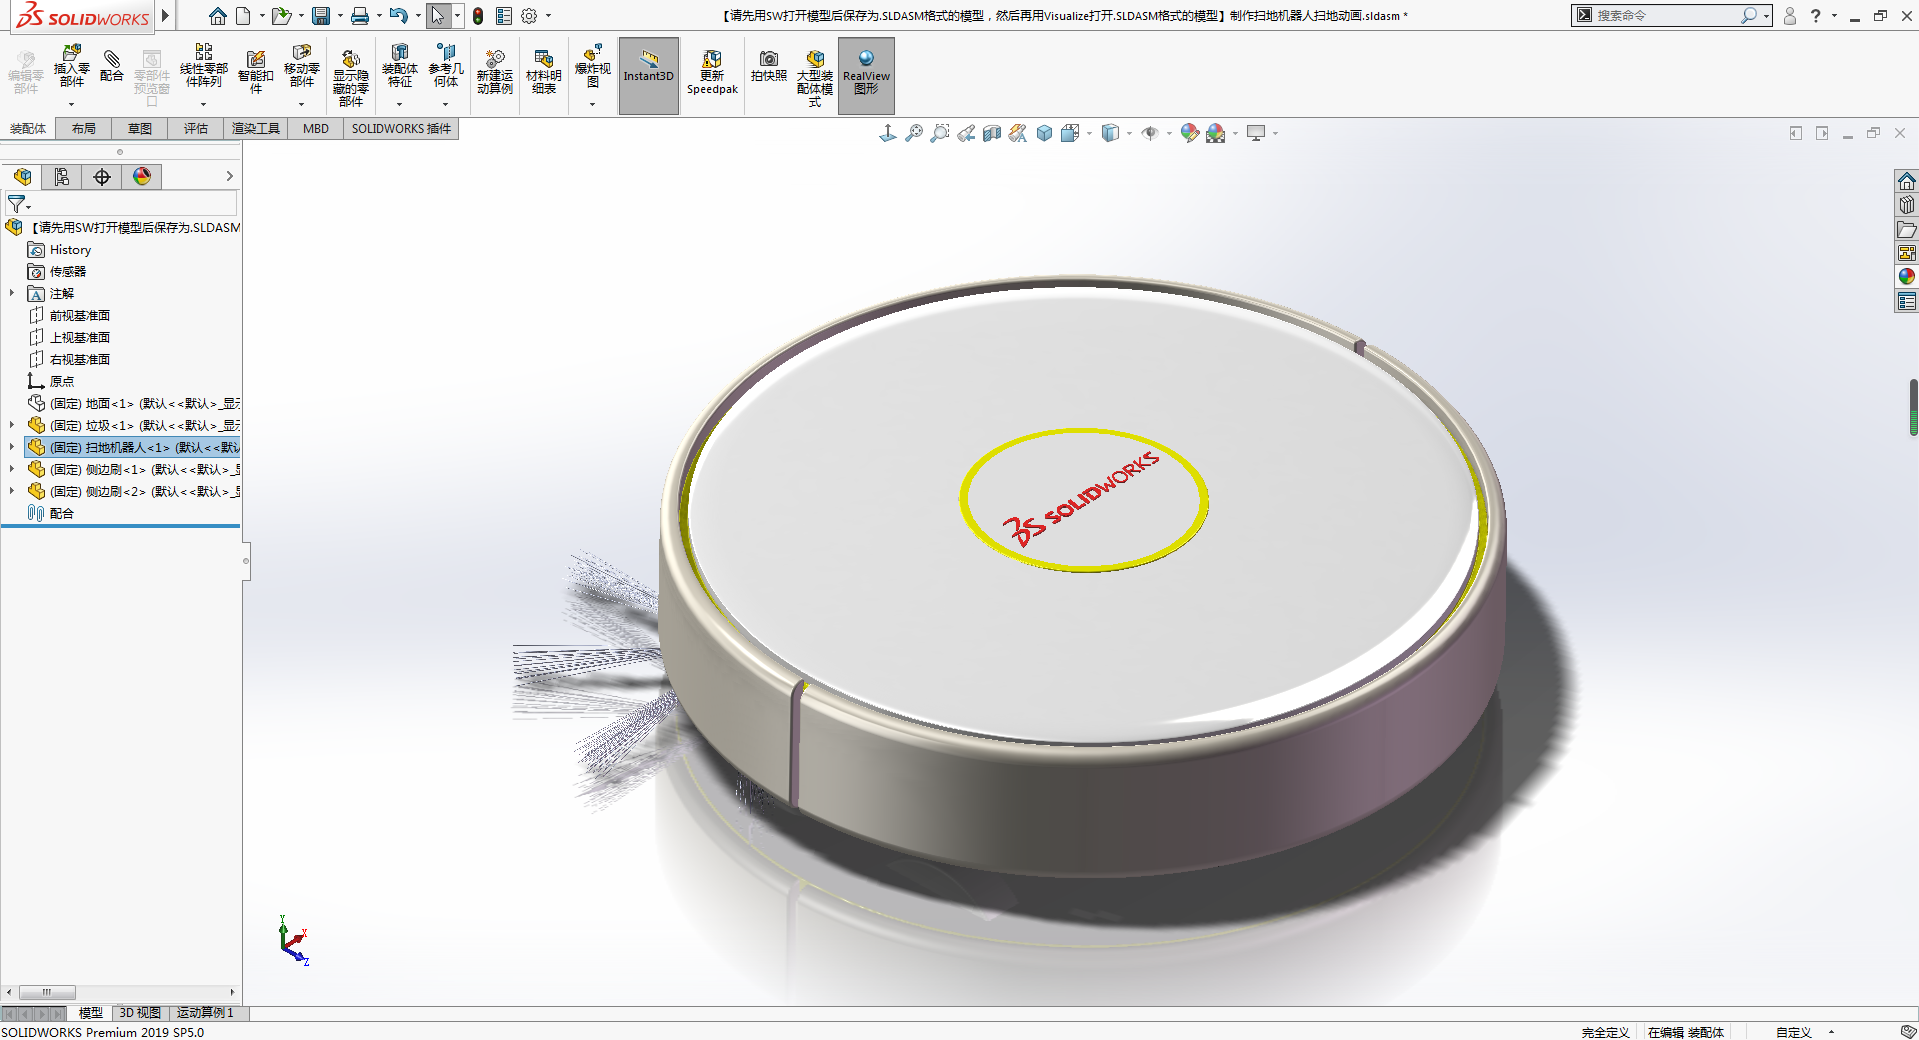1919x1040 pixels.
Task: Save the assembly with the floppy disk icon
Action: pos(321,16)
